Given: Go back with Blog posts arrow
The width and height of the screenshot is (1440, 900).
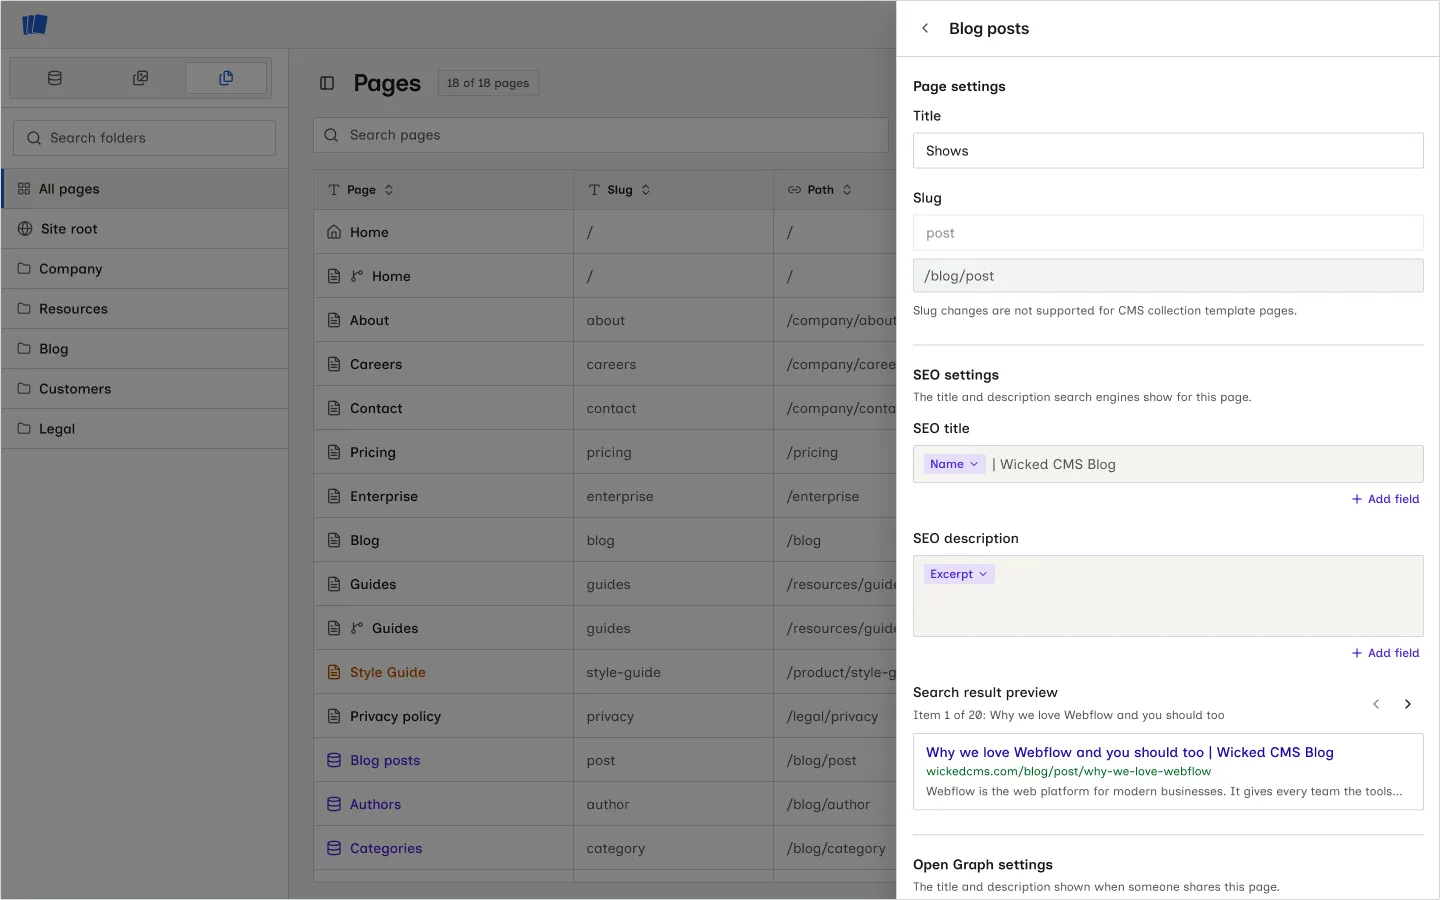Looking at the screenshot, I should 925,28.
